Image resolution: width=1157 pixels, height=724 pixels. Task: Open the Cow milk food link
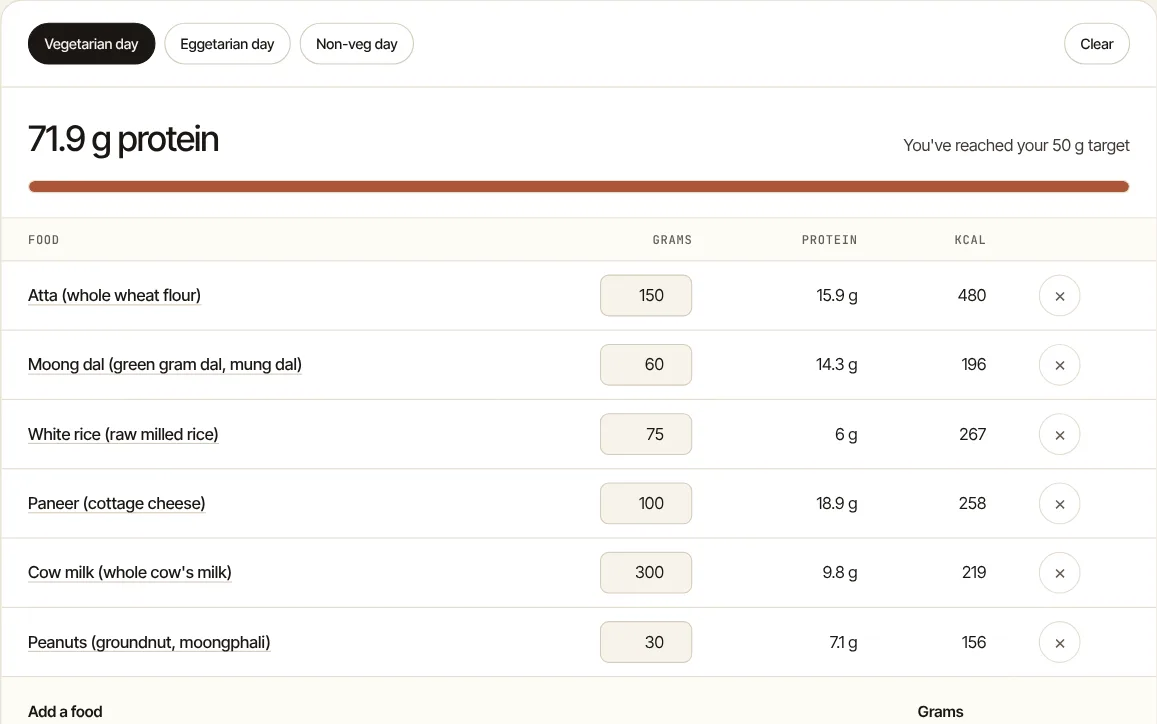[130, 573]
